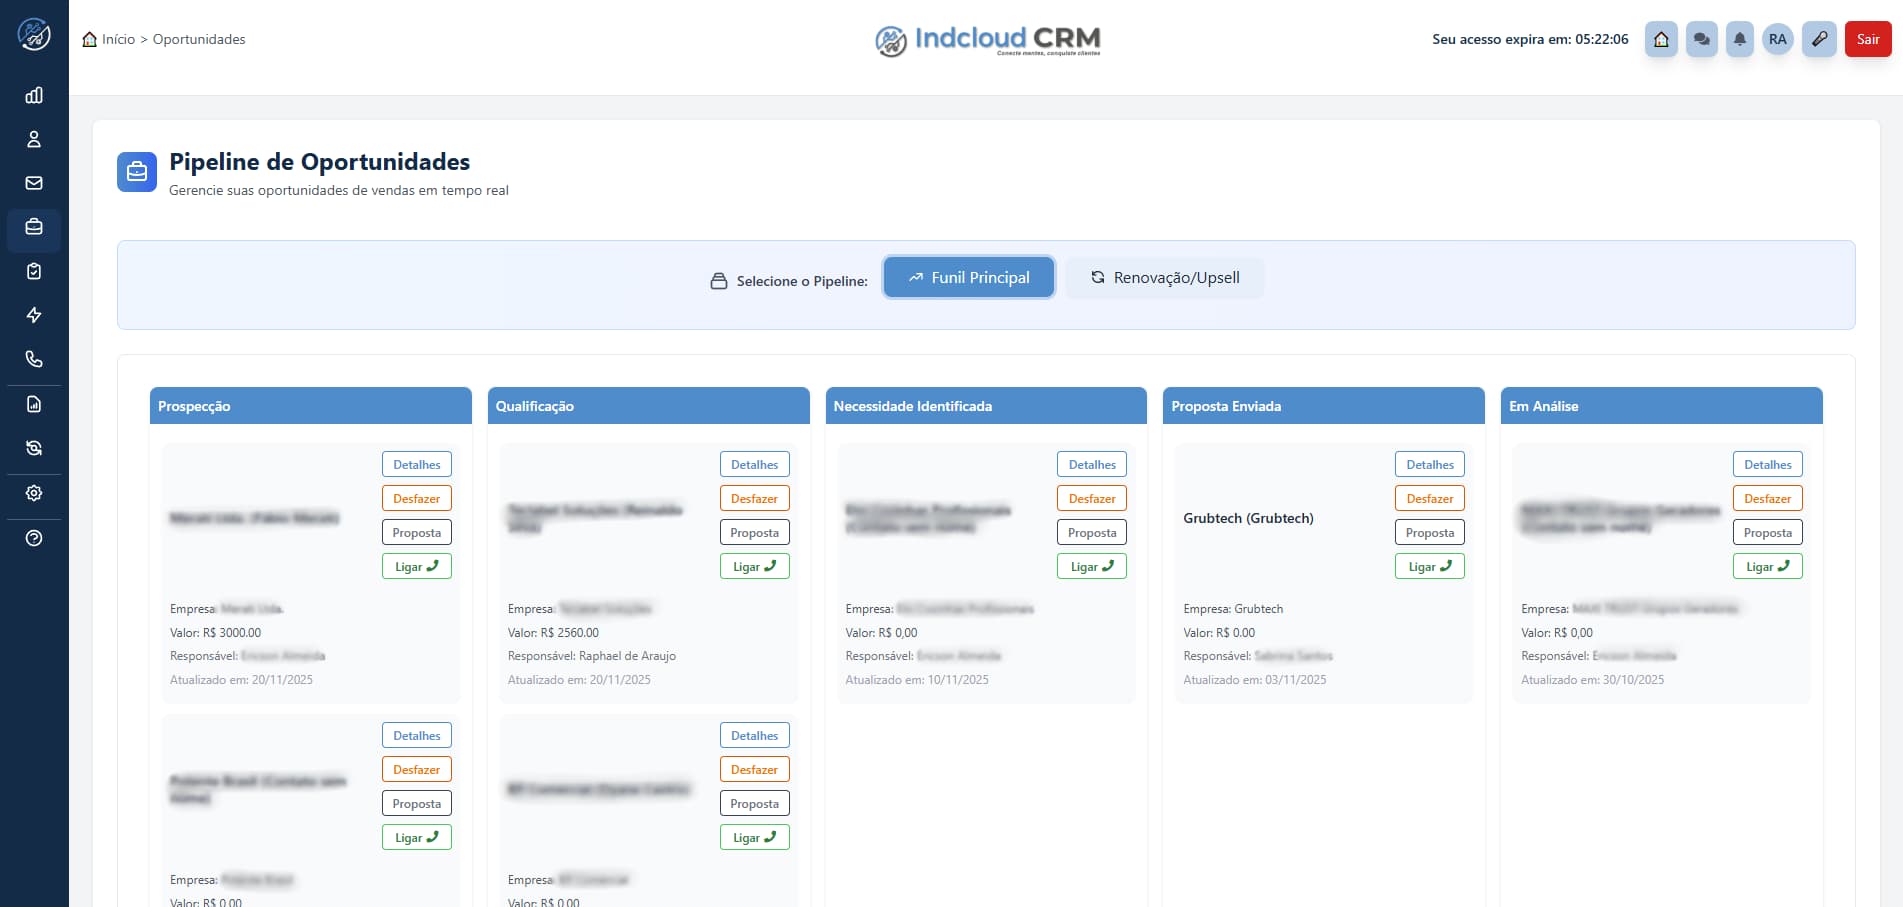Open the reports document icon in sidebar

point(34,404)
